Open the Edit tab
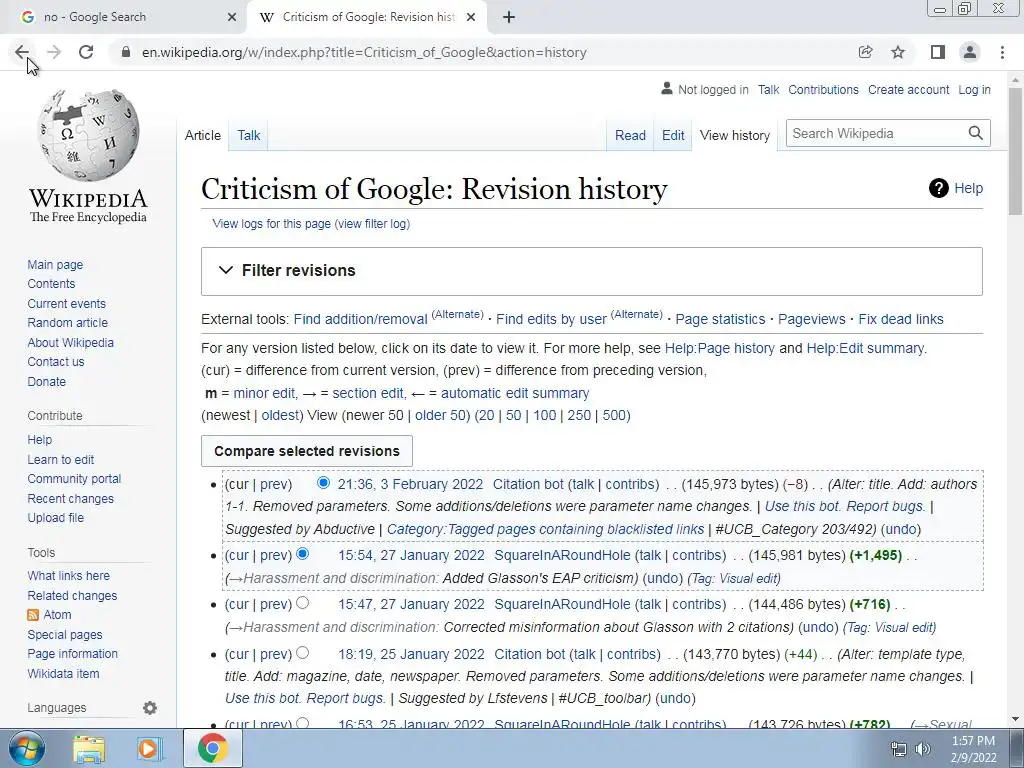Image resolution: width=1024 pixels, height=768 pixels. point(673,135)
